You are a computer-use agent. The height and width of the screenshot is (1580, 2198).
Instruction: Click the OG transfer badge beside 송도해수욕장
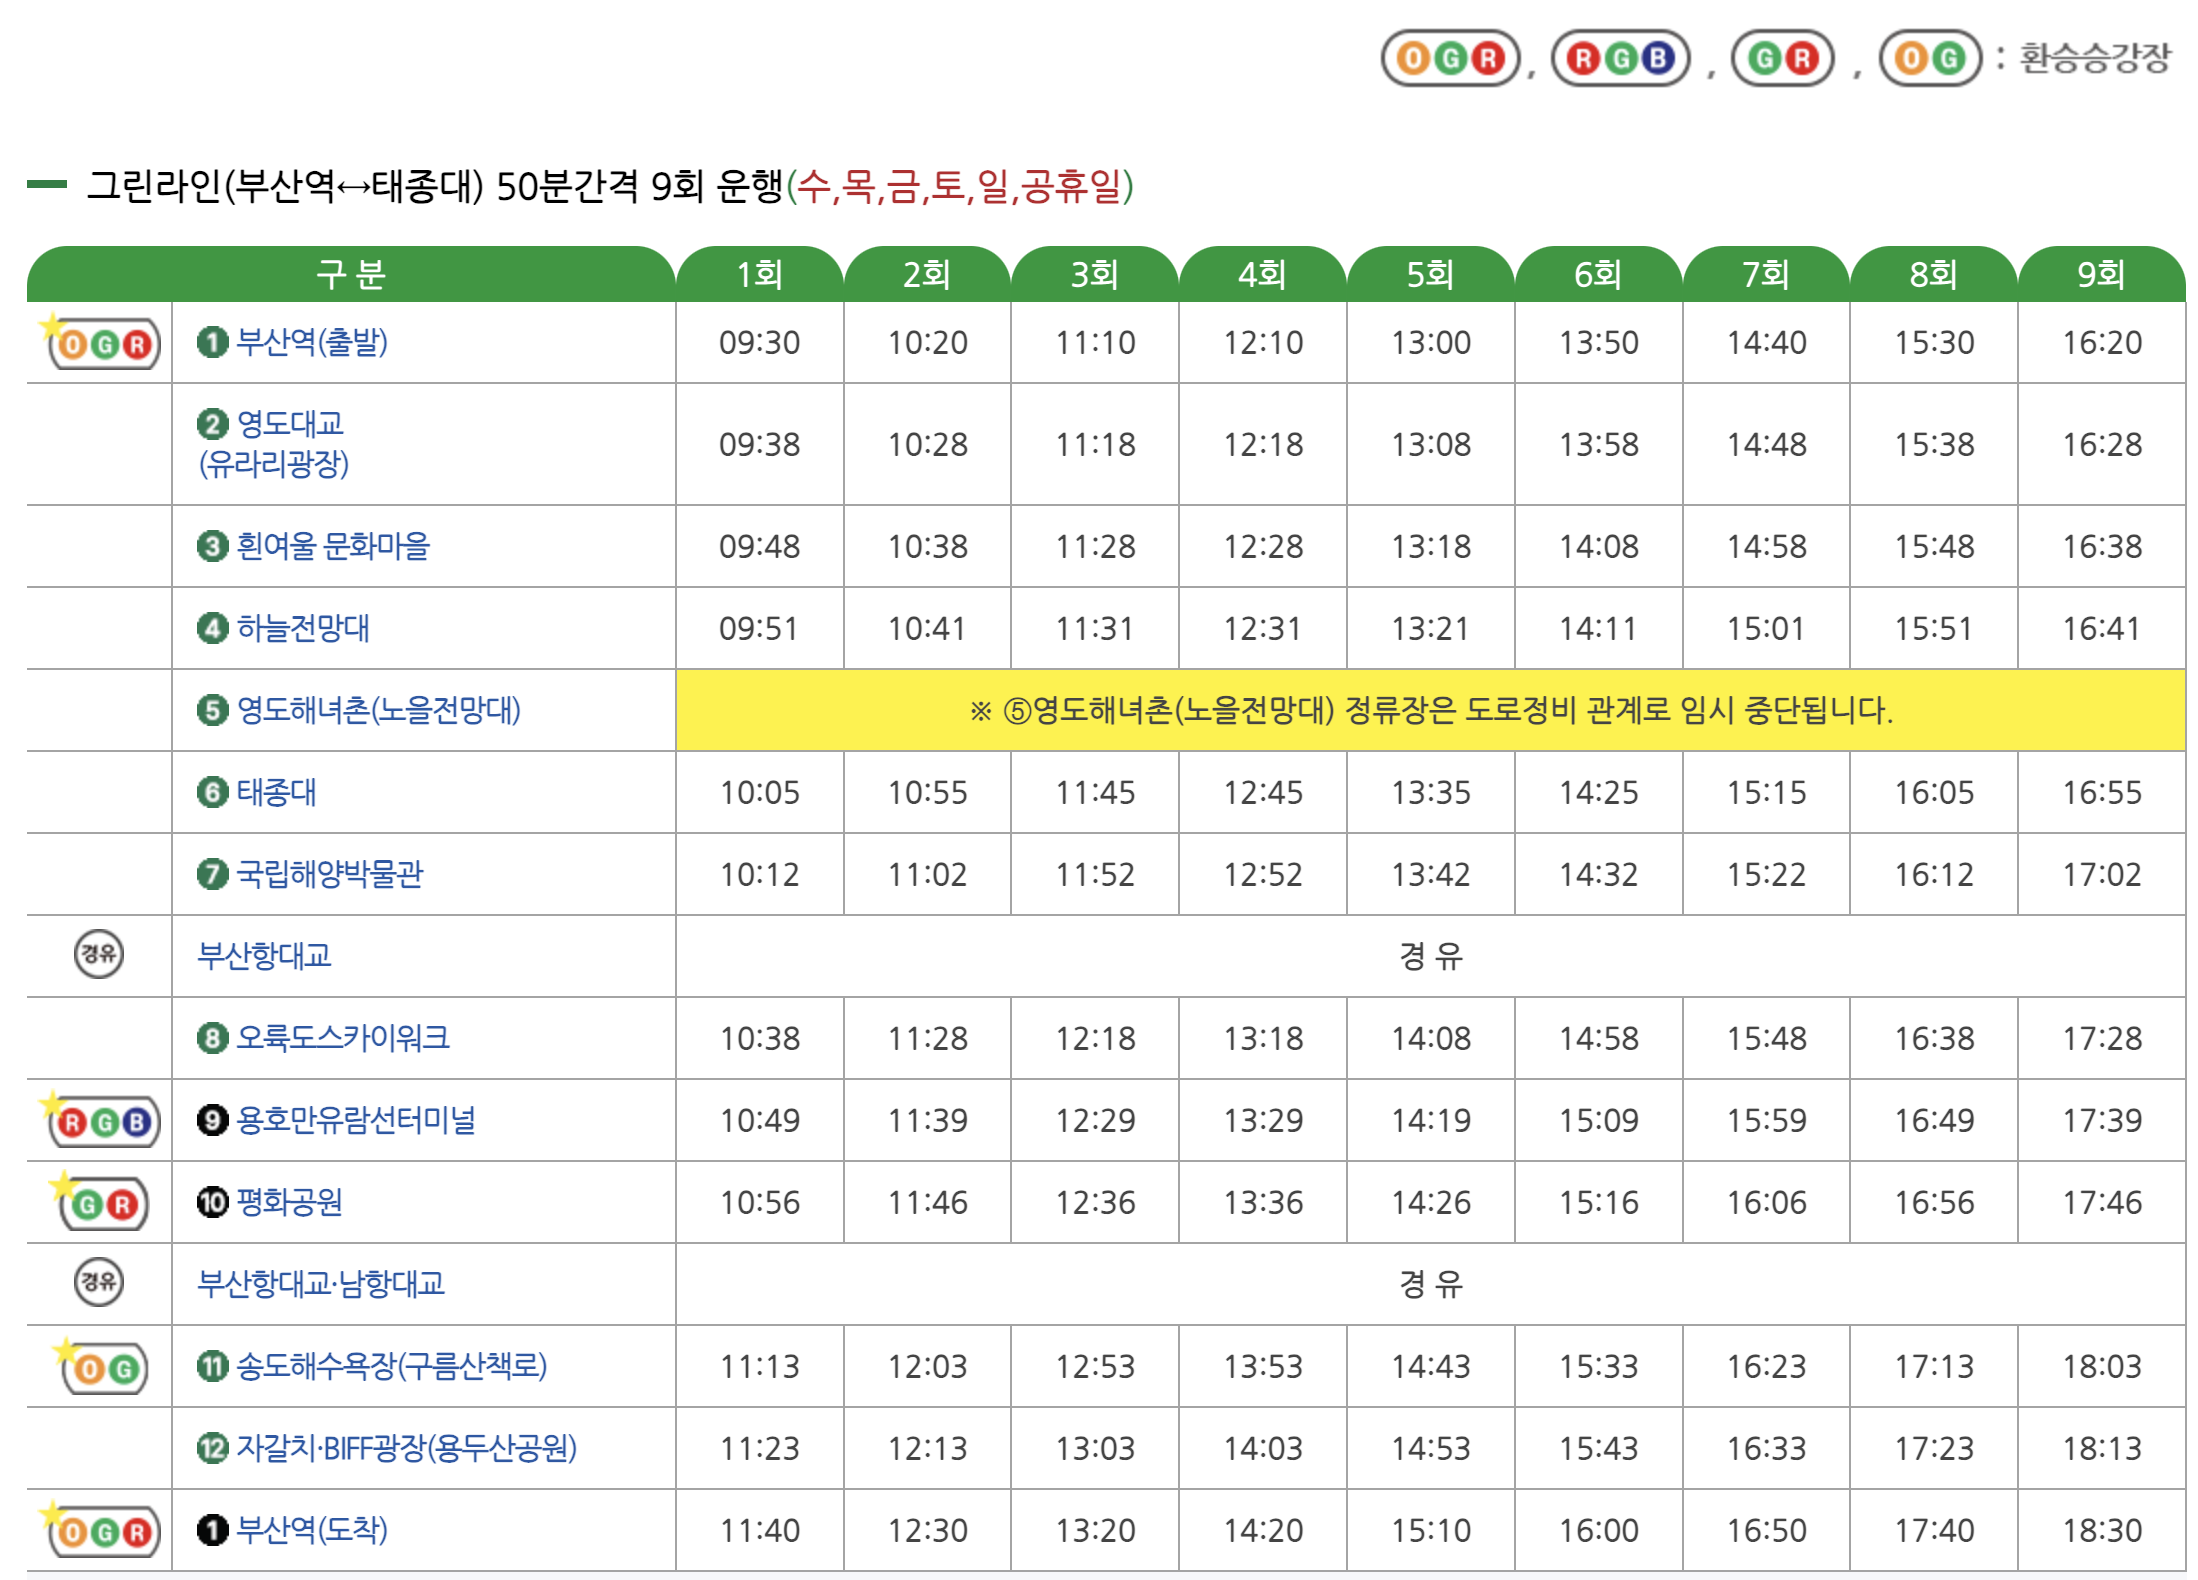(x=104, y=1368)
